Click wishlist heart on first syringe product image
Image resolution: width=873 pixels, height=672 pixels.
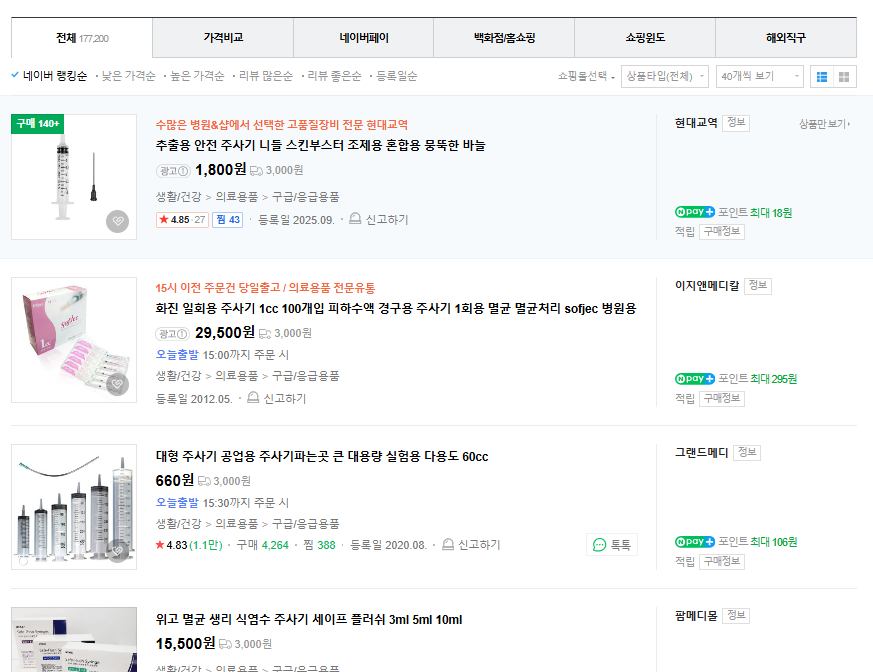pos(118,221)
